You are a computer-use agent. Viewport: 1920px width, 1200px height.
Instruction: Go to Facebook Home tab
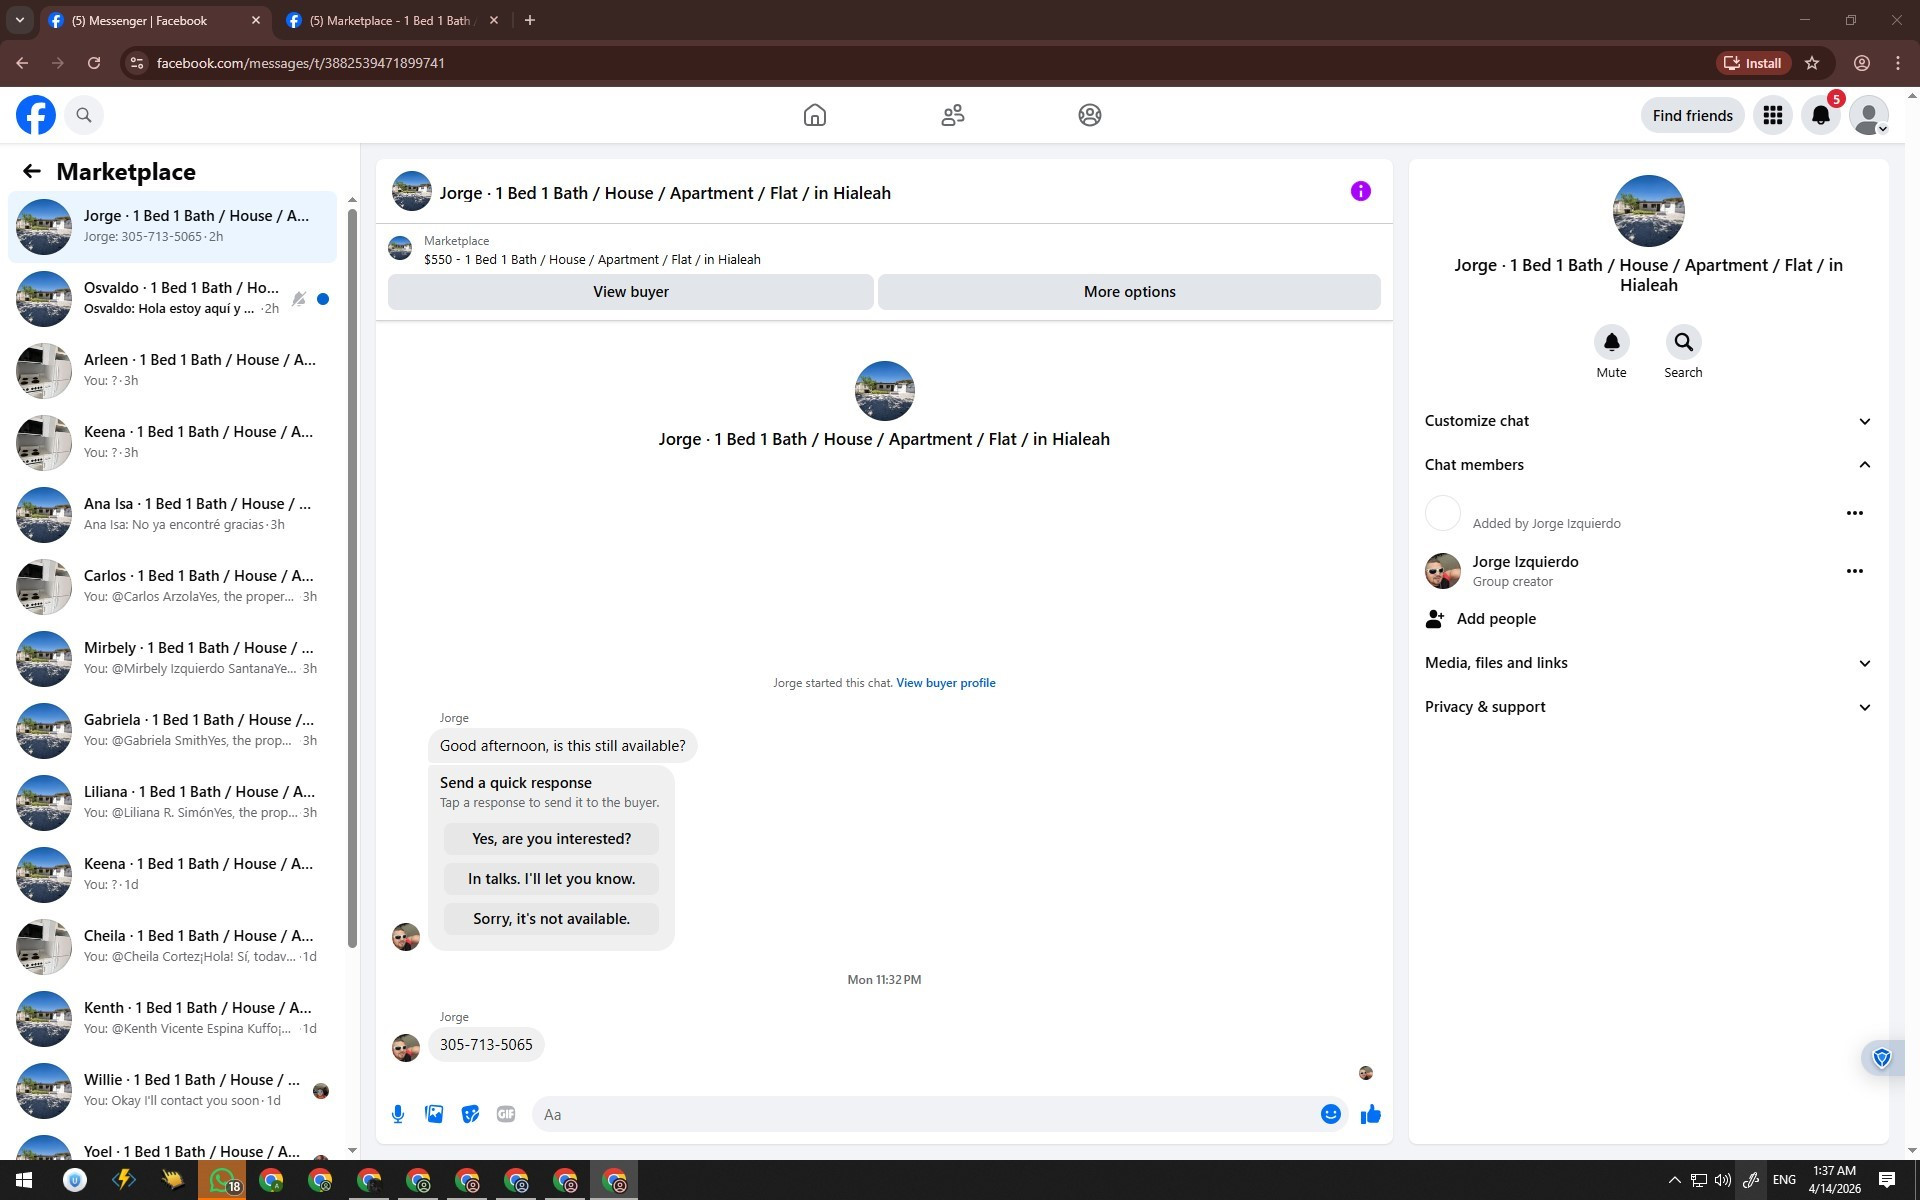[814, 115]
